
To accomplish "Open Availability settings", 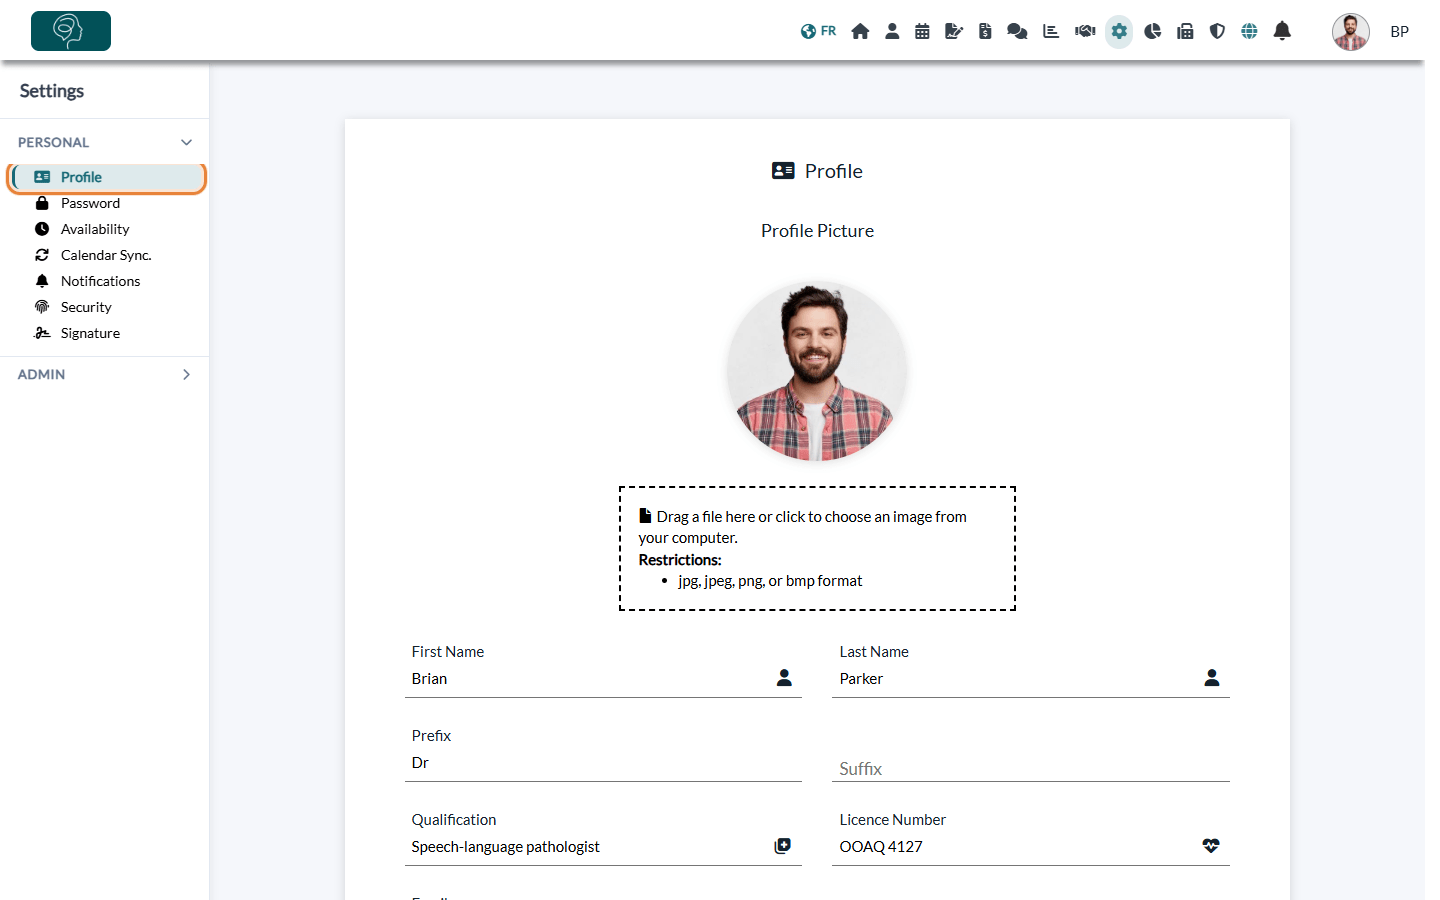I will point(95,229).
